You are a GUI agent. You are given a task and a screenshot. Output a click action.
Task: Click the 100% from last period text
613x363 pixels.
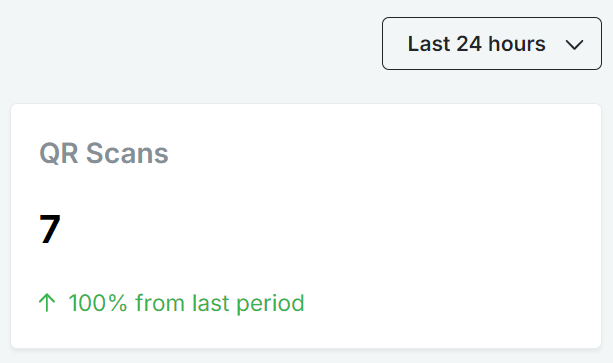186,303
